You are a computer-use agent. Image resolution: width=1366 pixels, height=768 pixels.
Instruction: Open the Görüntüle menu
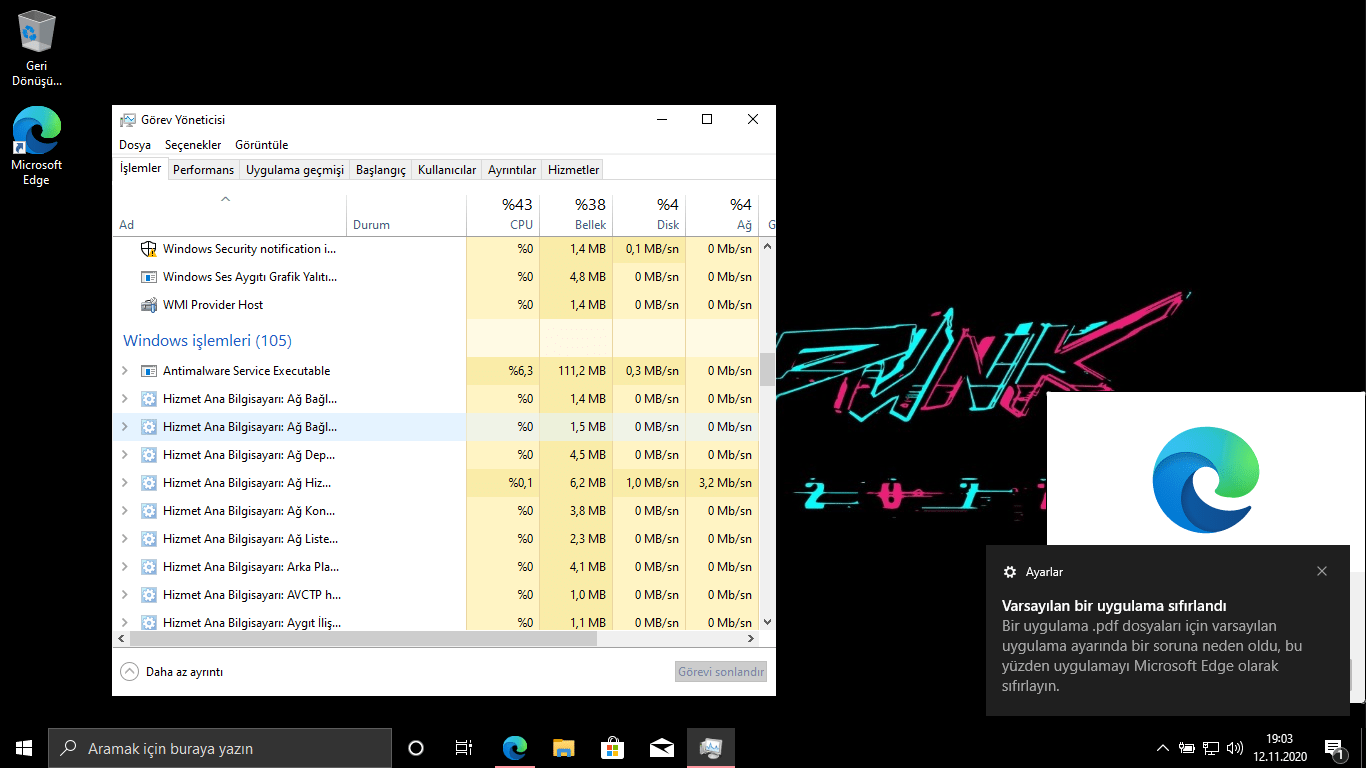tap(261, 145)
